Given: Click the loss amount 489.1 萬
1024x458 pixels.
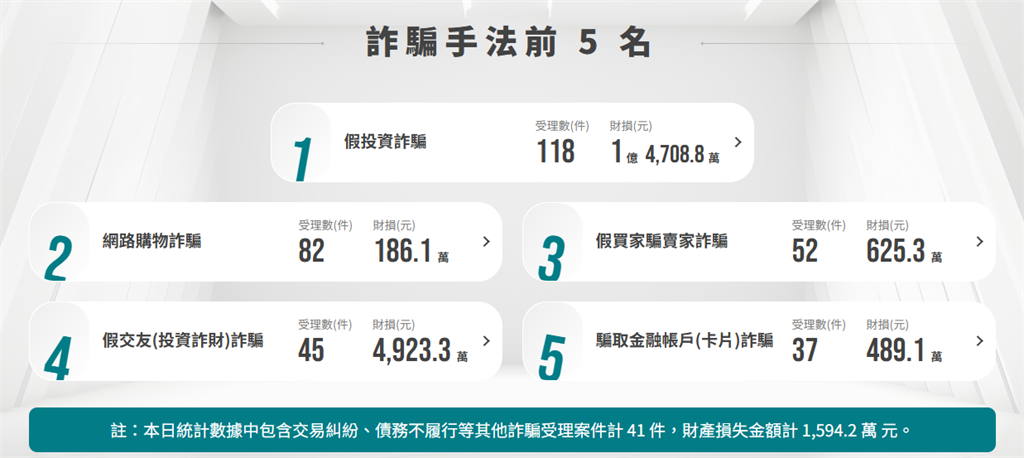Looking at the screenshot, I should (905, 351).
